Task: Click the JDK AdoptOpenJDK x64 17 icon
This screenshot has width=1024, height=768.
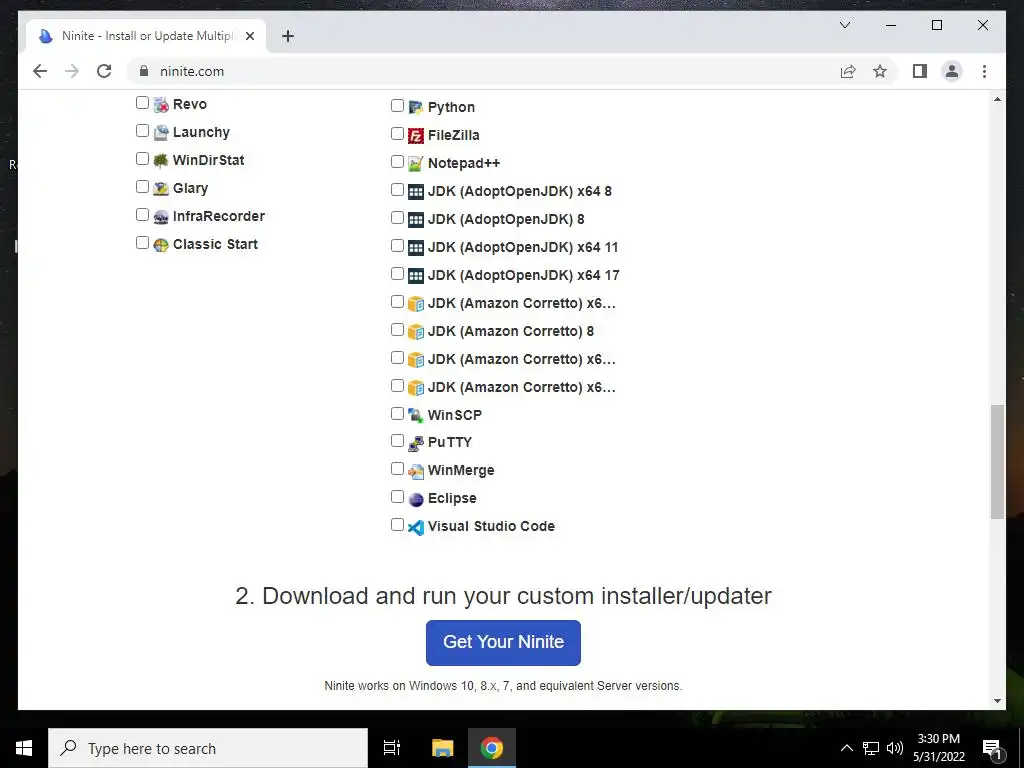Action: pos(415,276)
